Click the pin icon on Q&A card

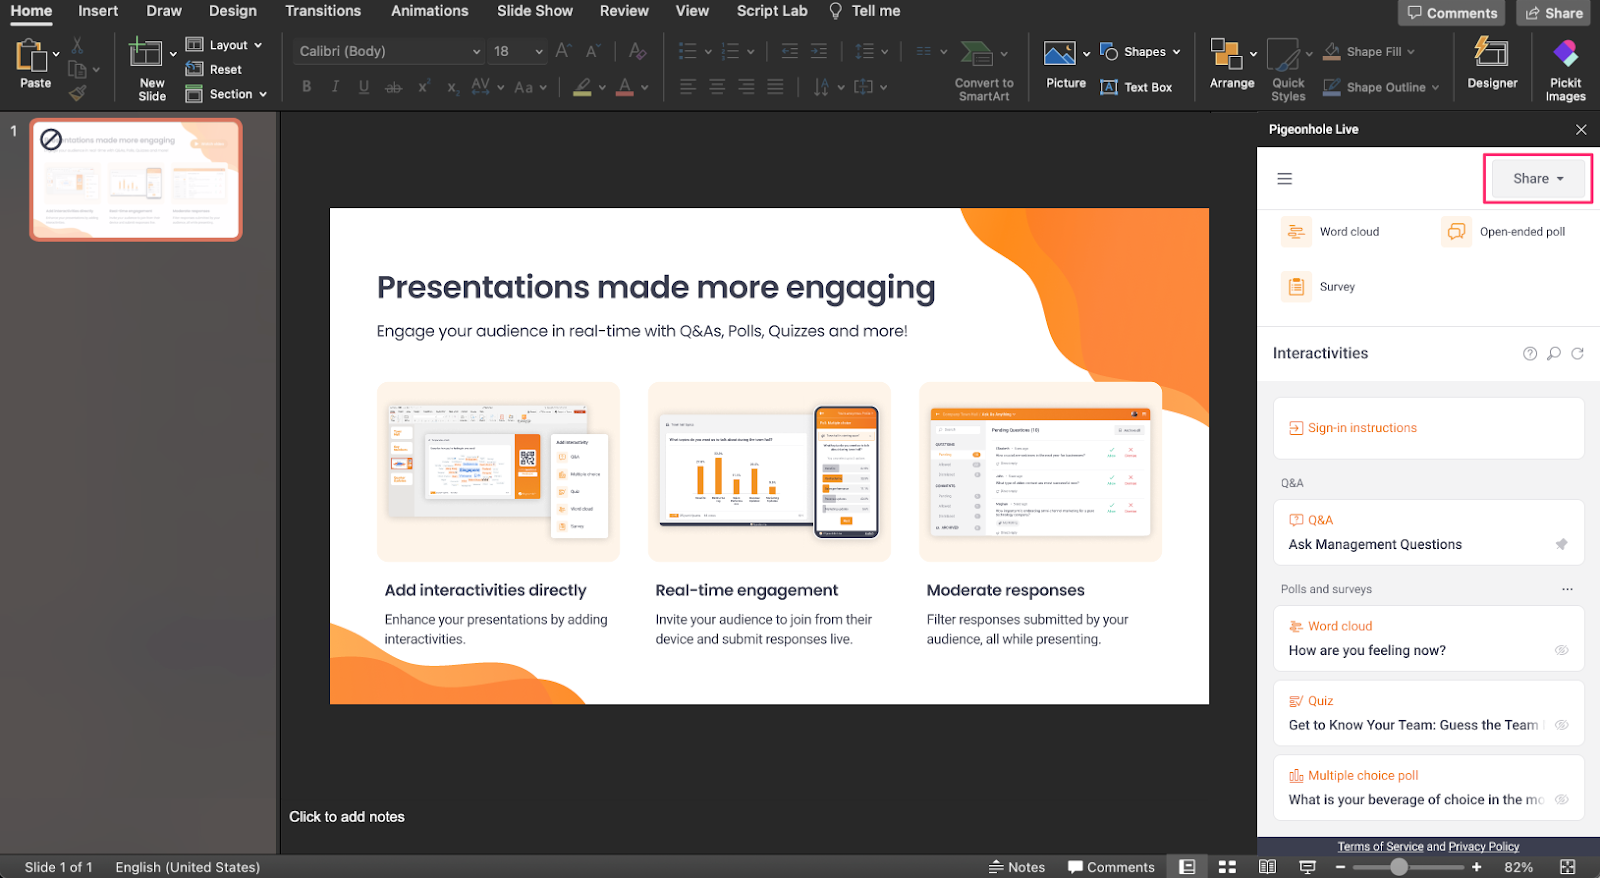coord(1561,545)
